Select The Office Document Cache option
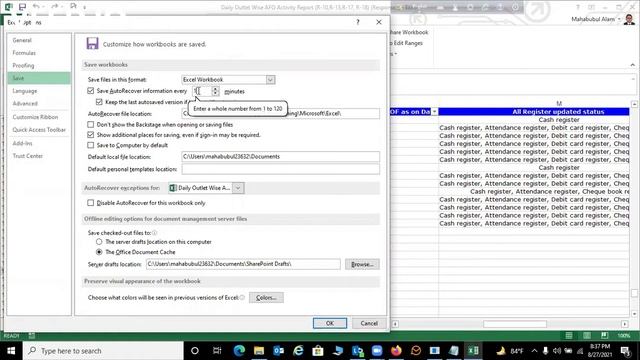The height and width of the screenshot is (360, 640). click(x=99, y=252)
